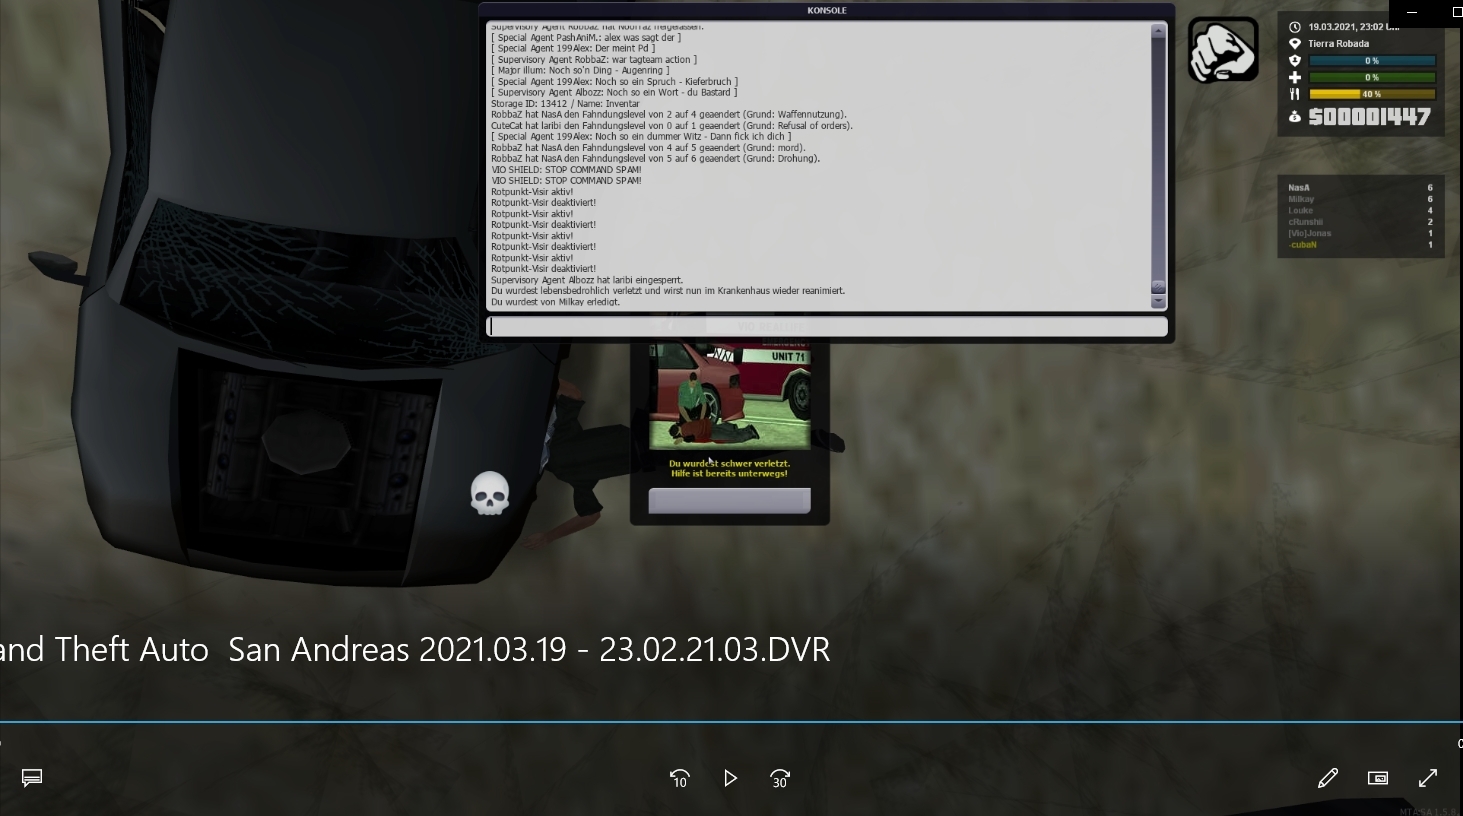1463x816 pixels.
Task: Skip forward 30 seconds
Action: [780, 778]
